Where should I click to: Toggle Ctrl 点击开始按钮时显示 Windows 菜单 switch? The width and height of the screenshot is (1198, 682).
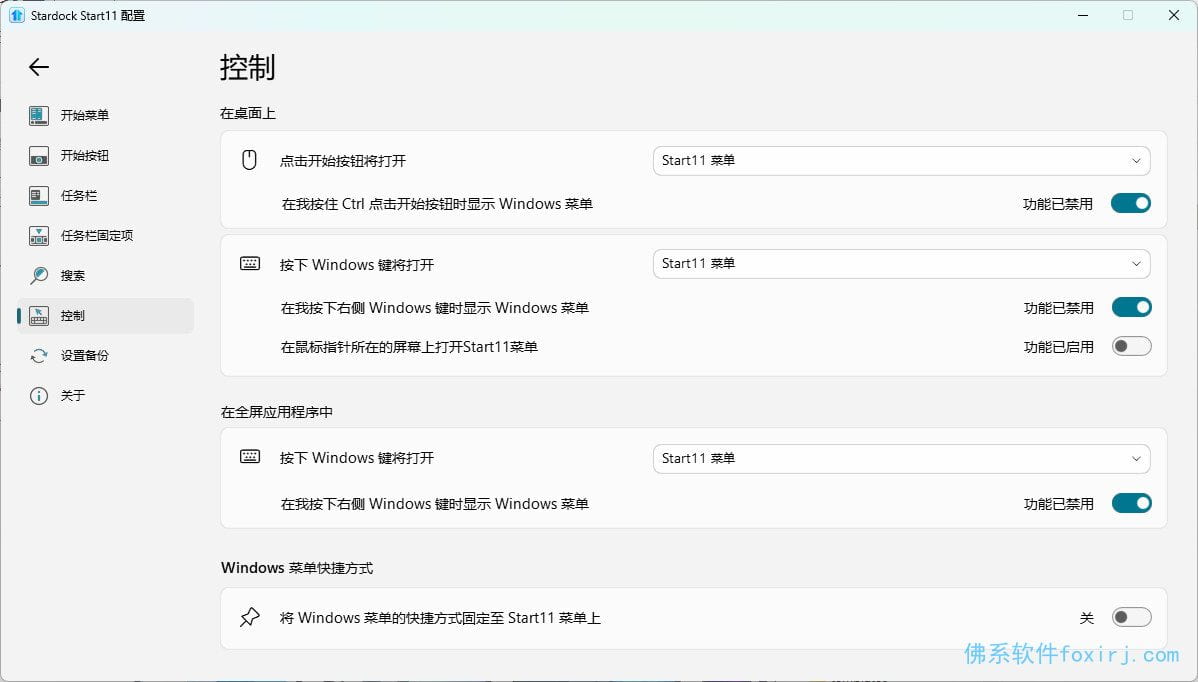[1131, 203]
